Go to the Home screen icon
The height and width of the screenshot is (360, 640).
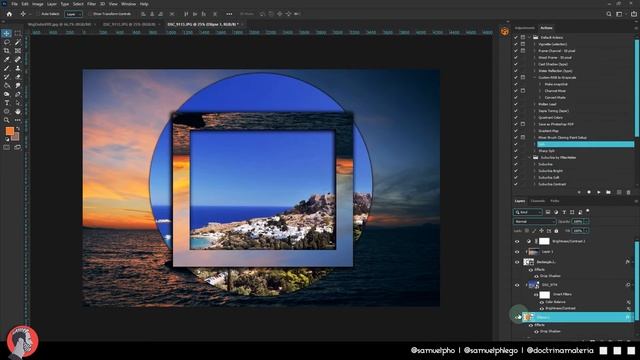click(x=9, y=14)
